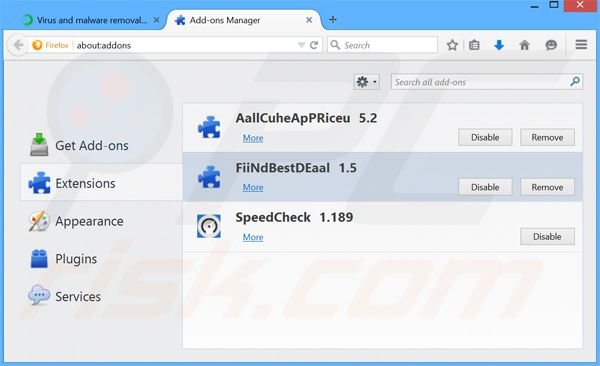Select Extensions category
Screen dimensions: 600x366
tap(101, 183)
